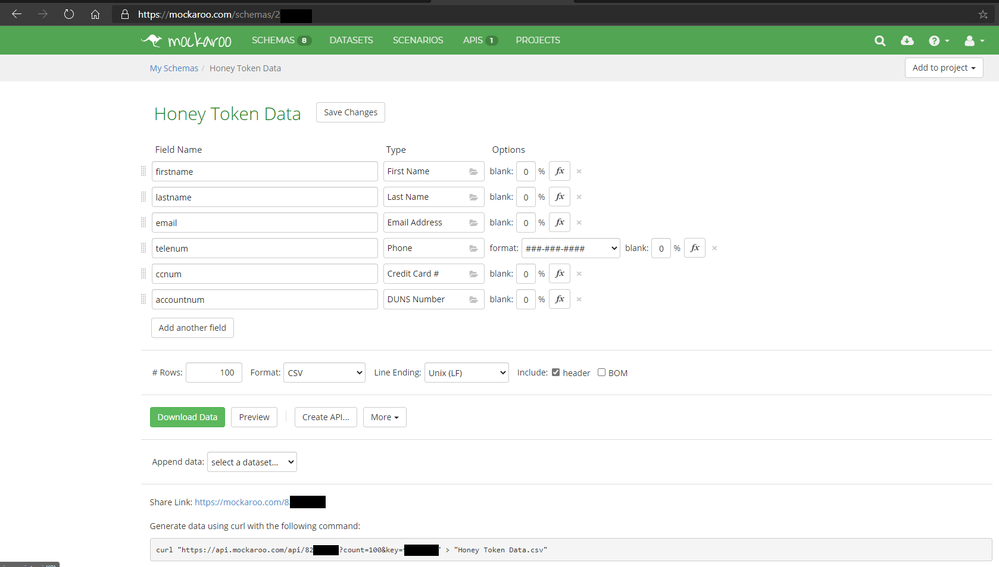Click the Preview button
The height and width of the screenshot is (567, 999).
click(x=254, y=417)
